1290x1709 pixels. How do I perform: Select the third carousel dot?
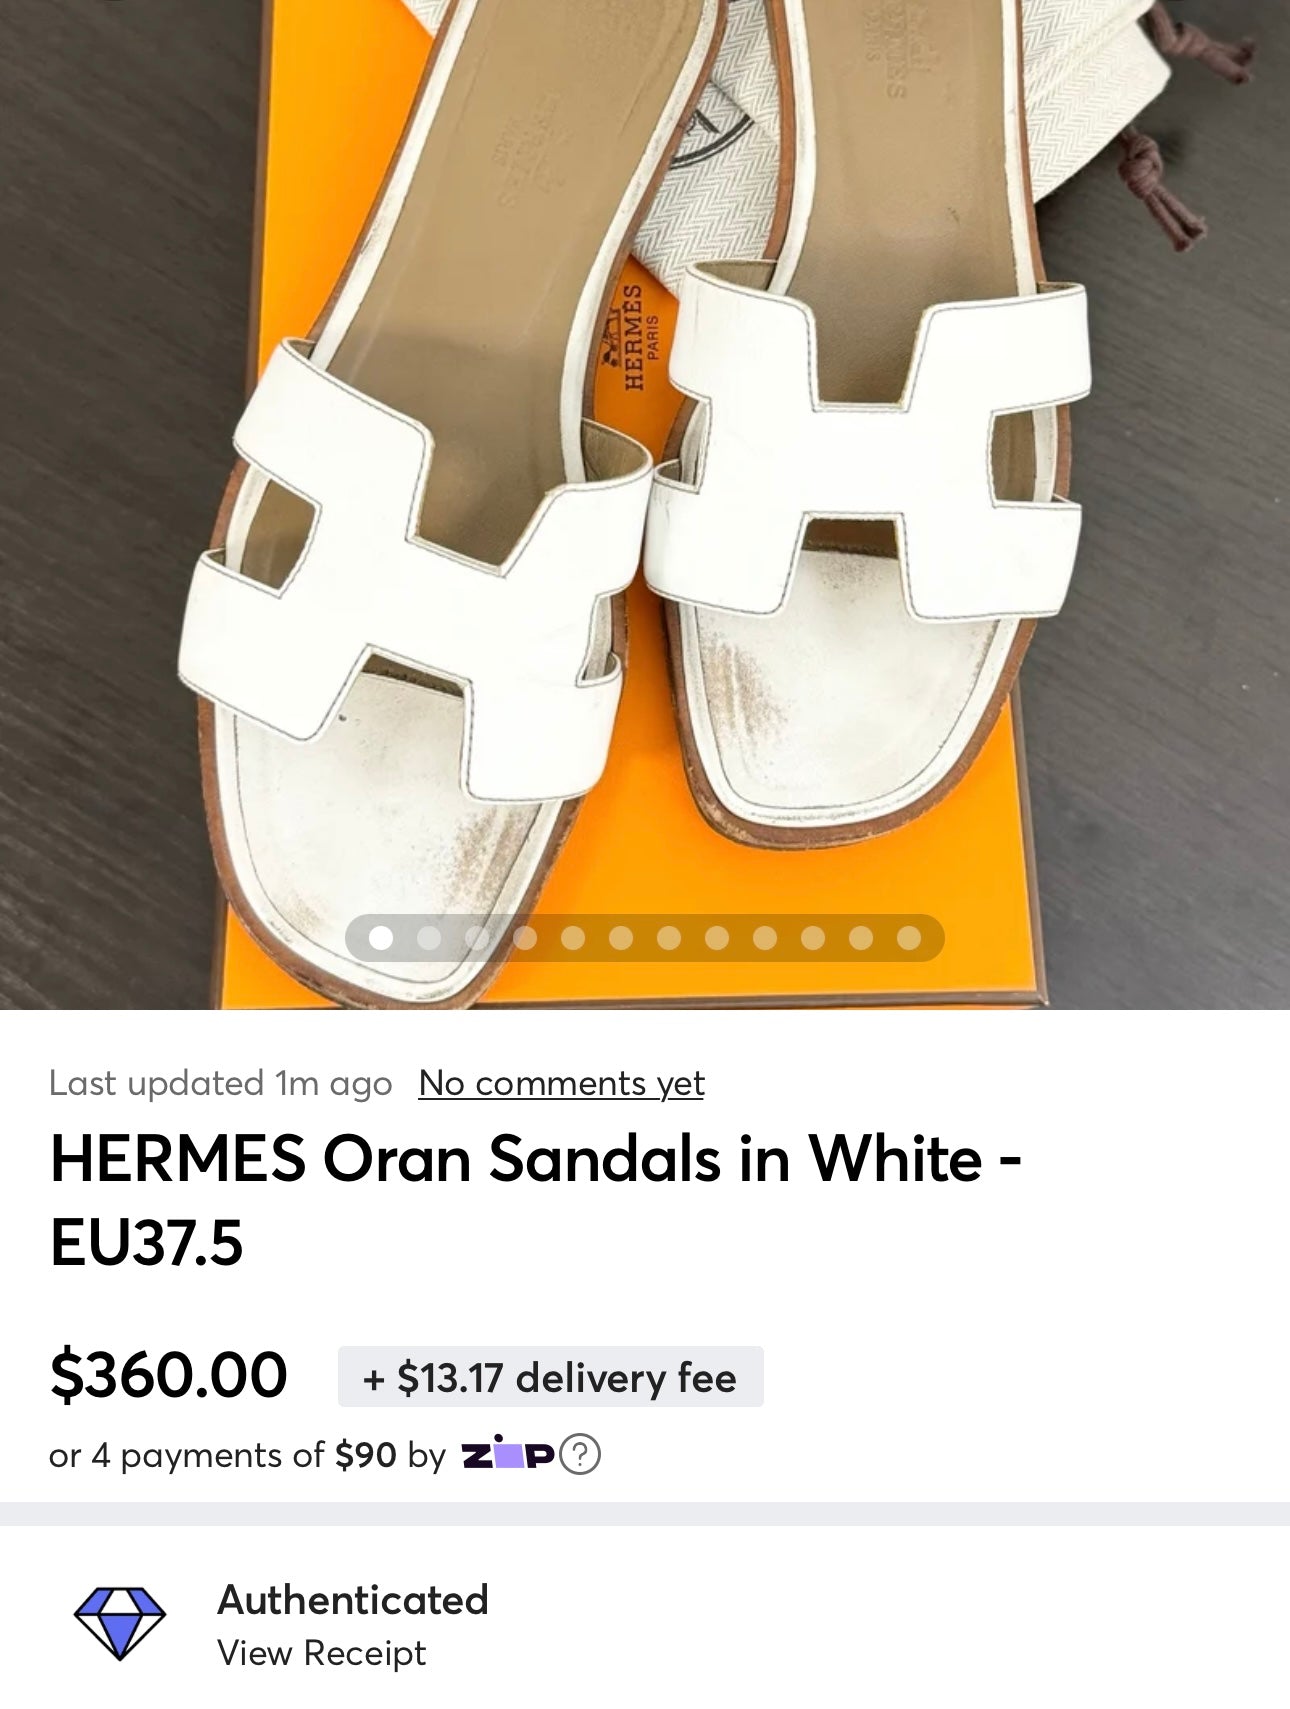[x=477, y=938]
